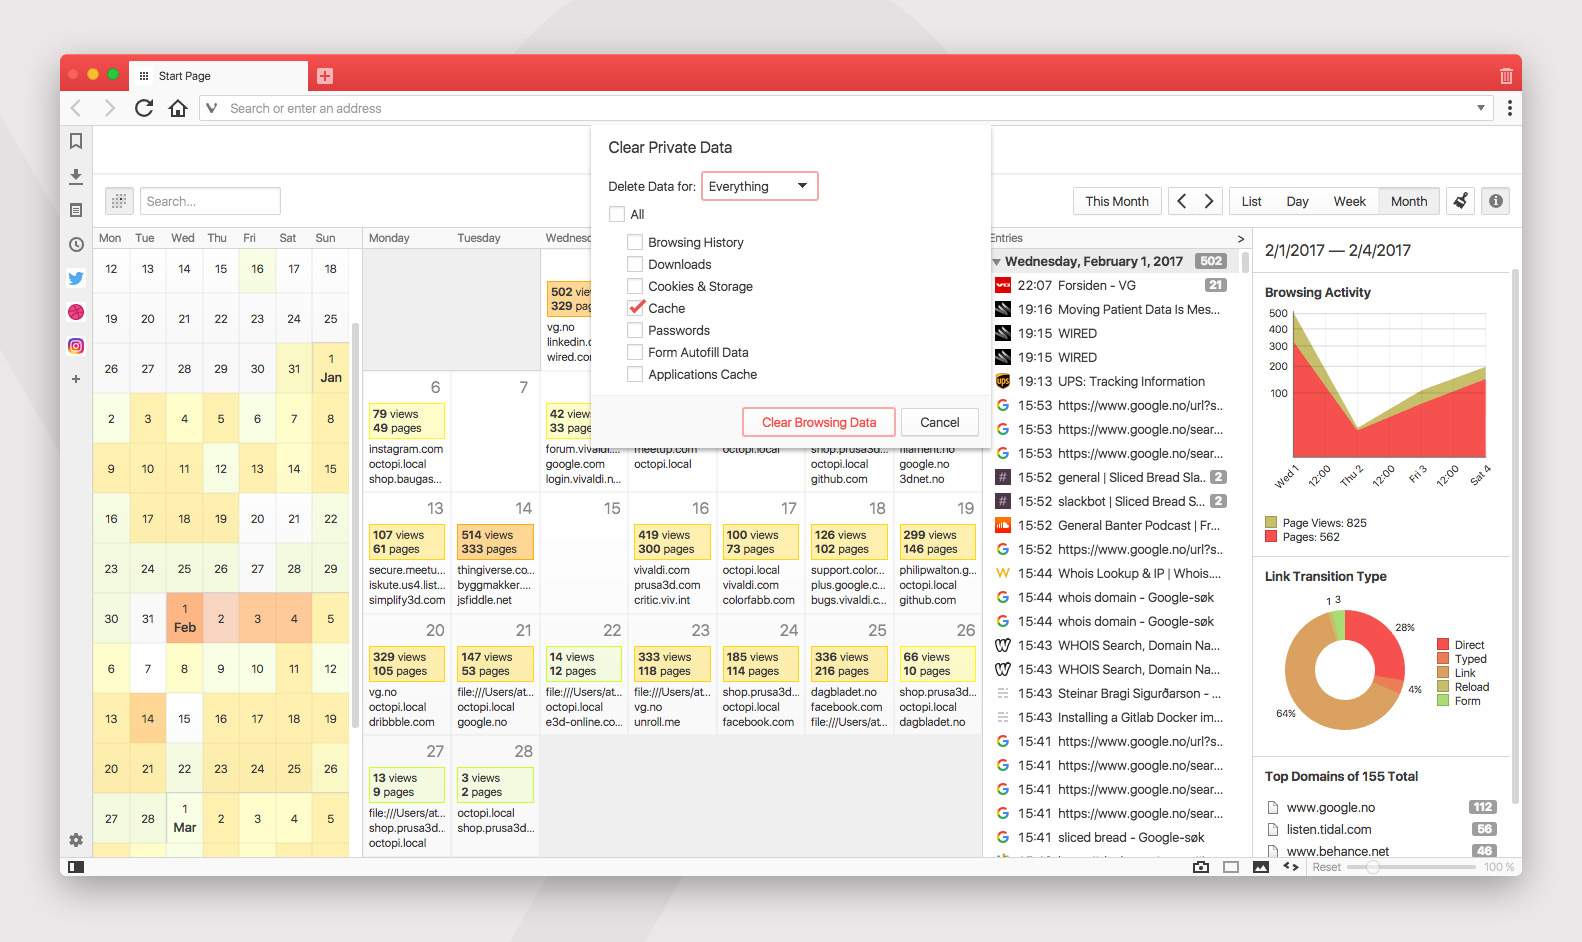This screenshot has height=942, width=1582.
Task: Reload the current page
Action: coord(144,108)
